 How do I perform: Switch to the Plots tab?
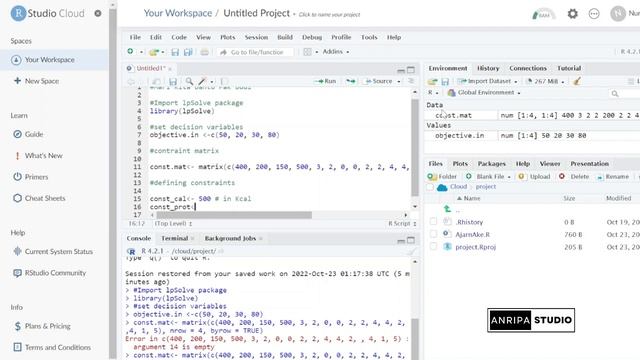460,164
